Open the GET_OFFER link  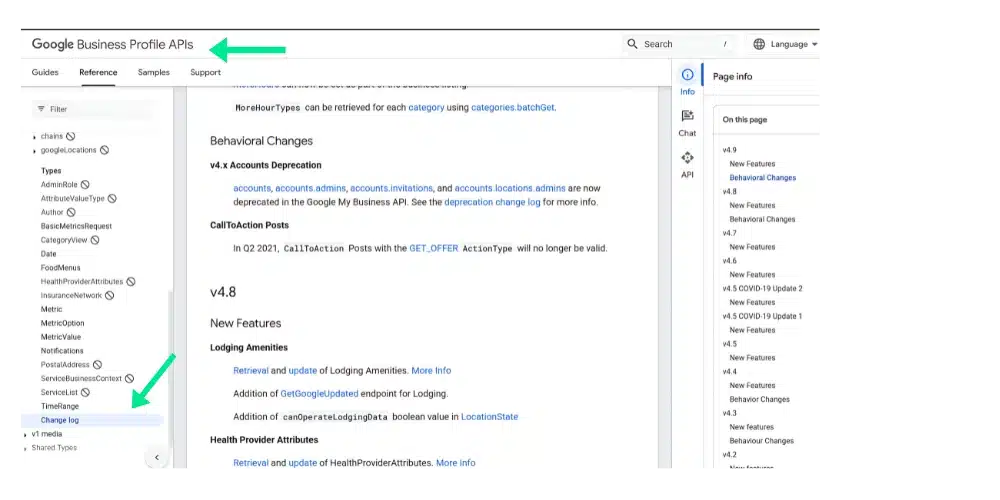point(434,248)
